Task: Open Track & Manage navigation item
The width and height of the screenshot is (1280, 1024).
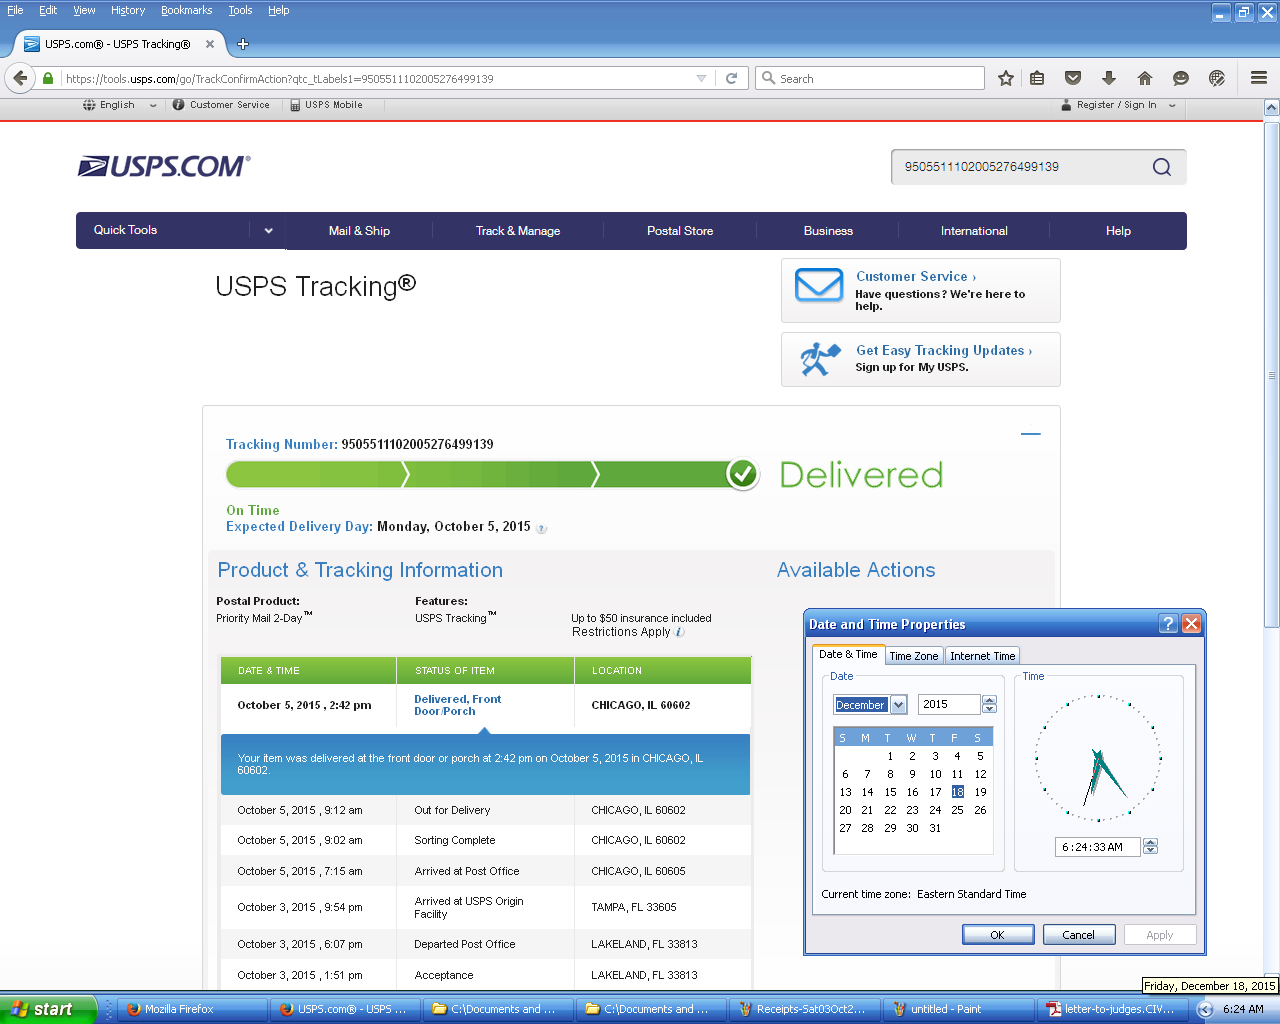Action: tap(518, 231)
